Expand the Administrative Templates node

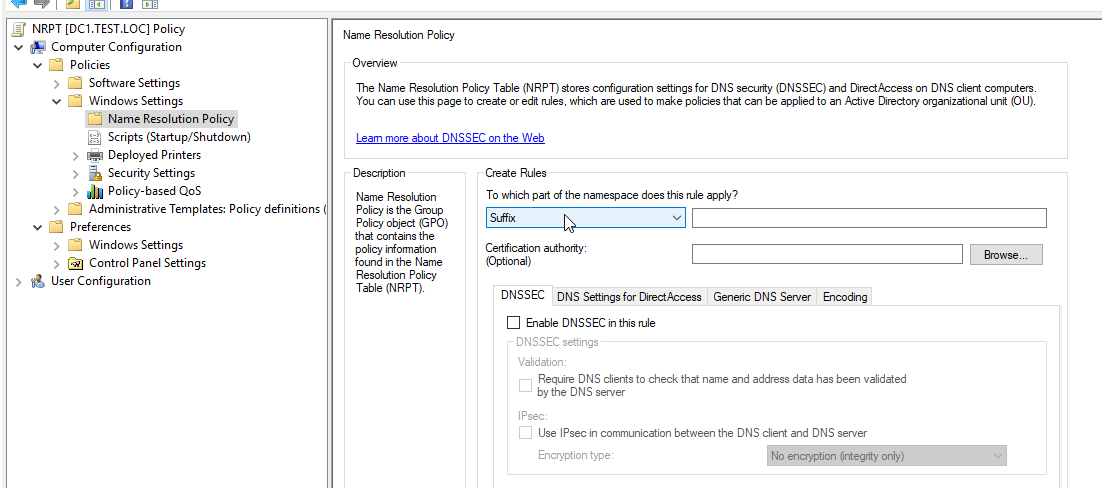point(58,209)
